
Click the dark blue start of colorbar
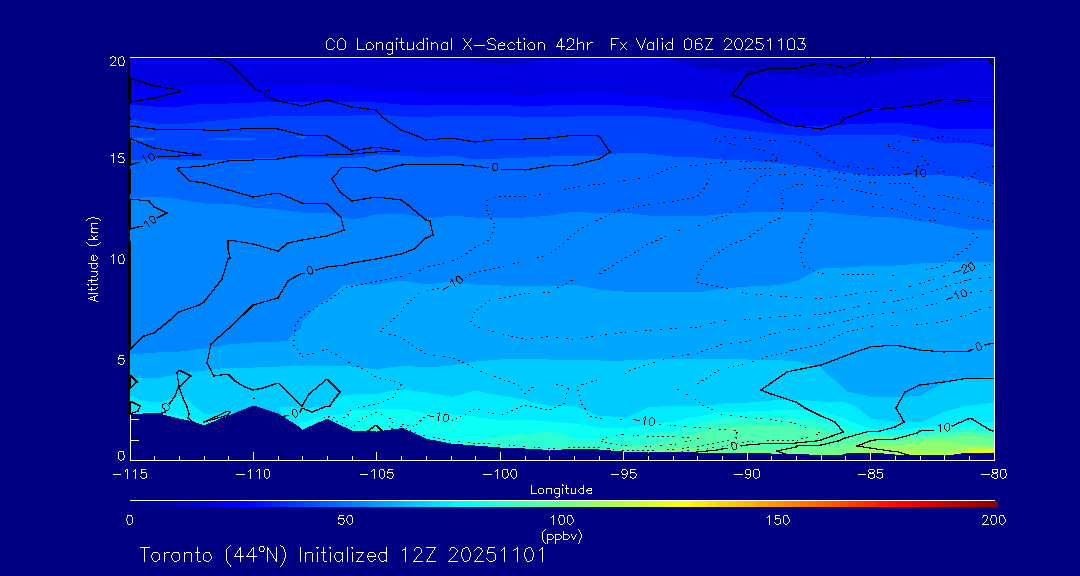(x=135, y=502)
